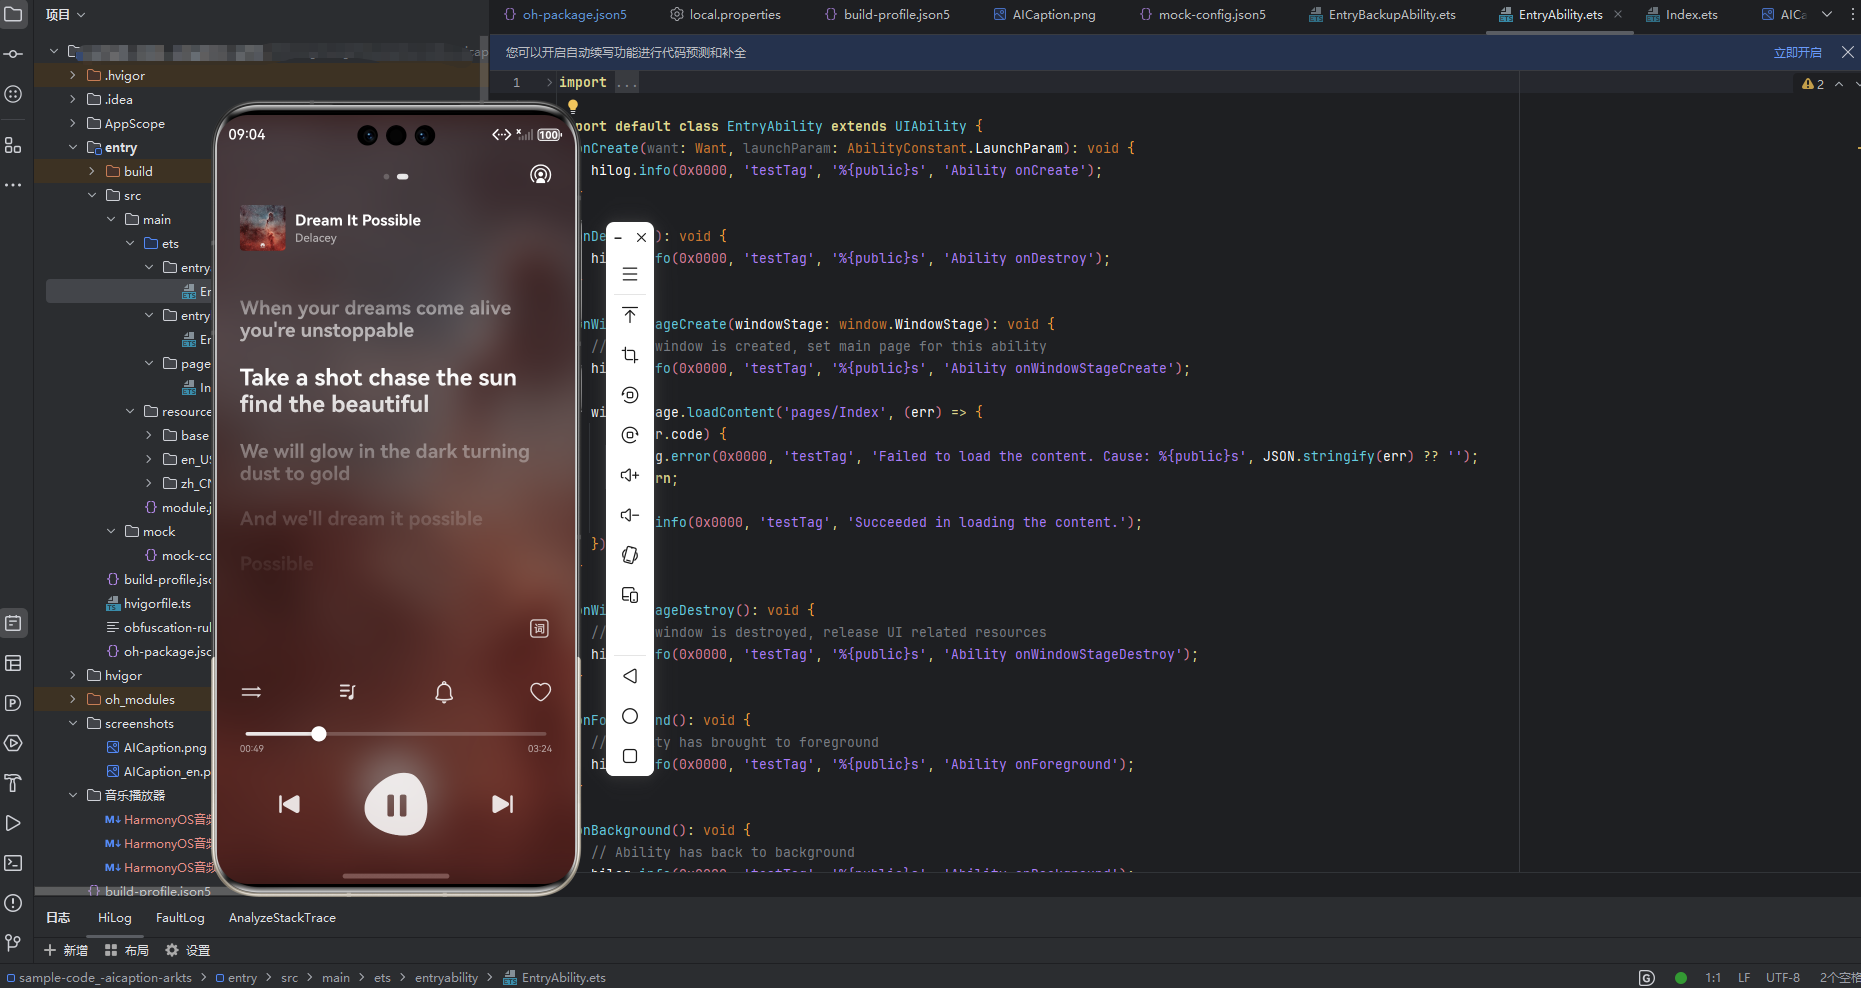This screenshot has width=1861, height=988.
Task: Toggle the heart favorite for Dream It Possible
Action: point(540,692)
